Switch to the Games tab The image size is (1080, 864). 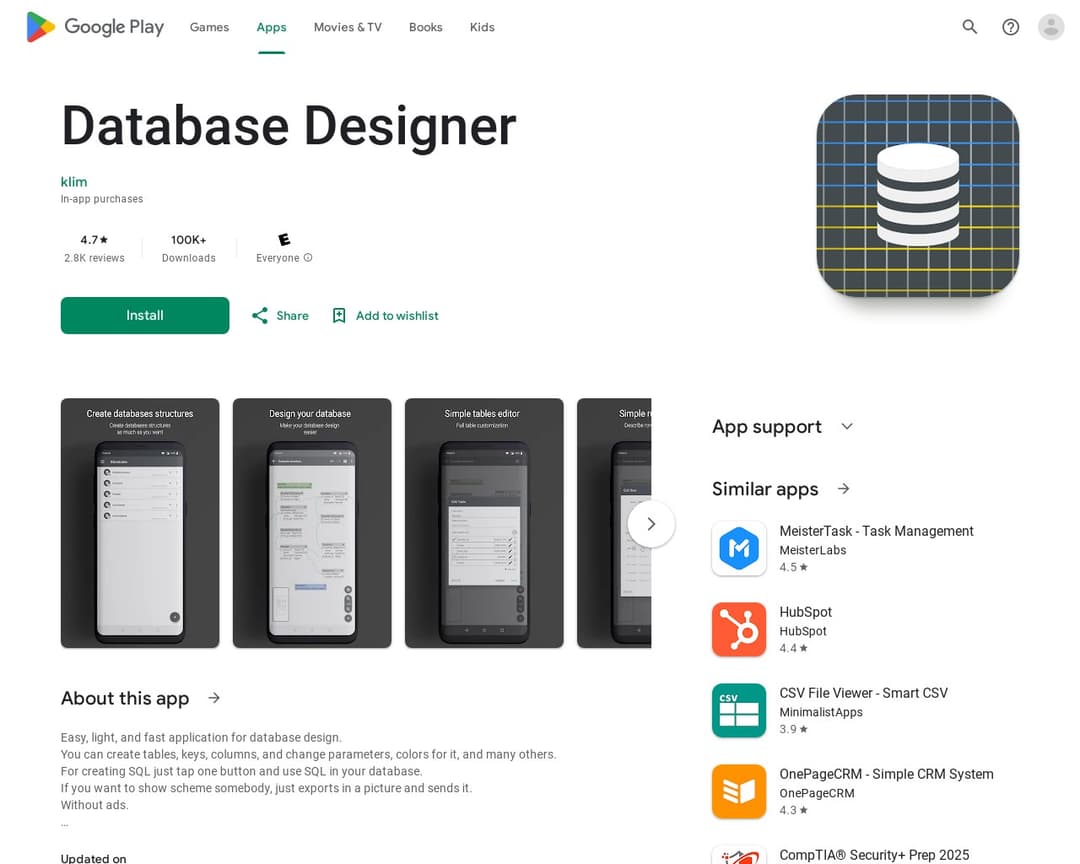(x=209, y=27)
